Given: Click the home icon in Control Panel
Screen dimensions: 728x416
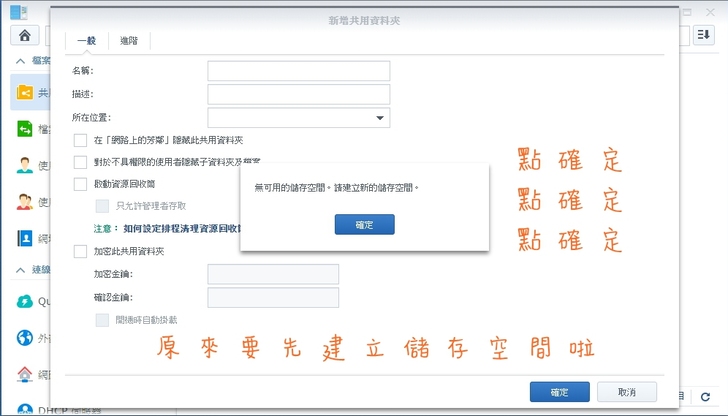Looking at the screenshot, I should click(25, 35).
